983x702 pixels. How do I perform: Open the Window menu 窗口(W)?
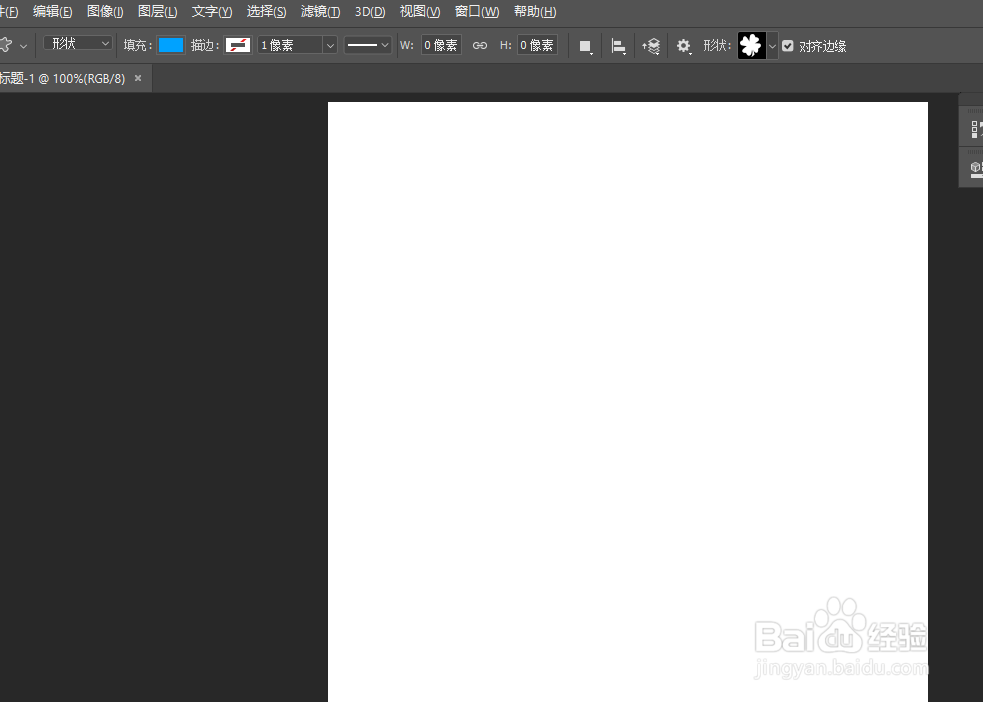tap(477, 12)
